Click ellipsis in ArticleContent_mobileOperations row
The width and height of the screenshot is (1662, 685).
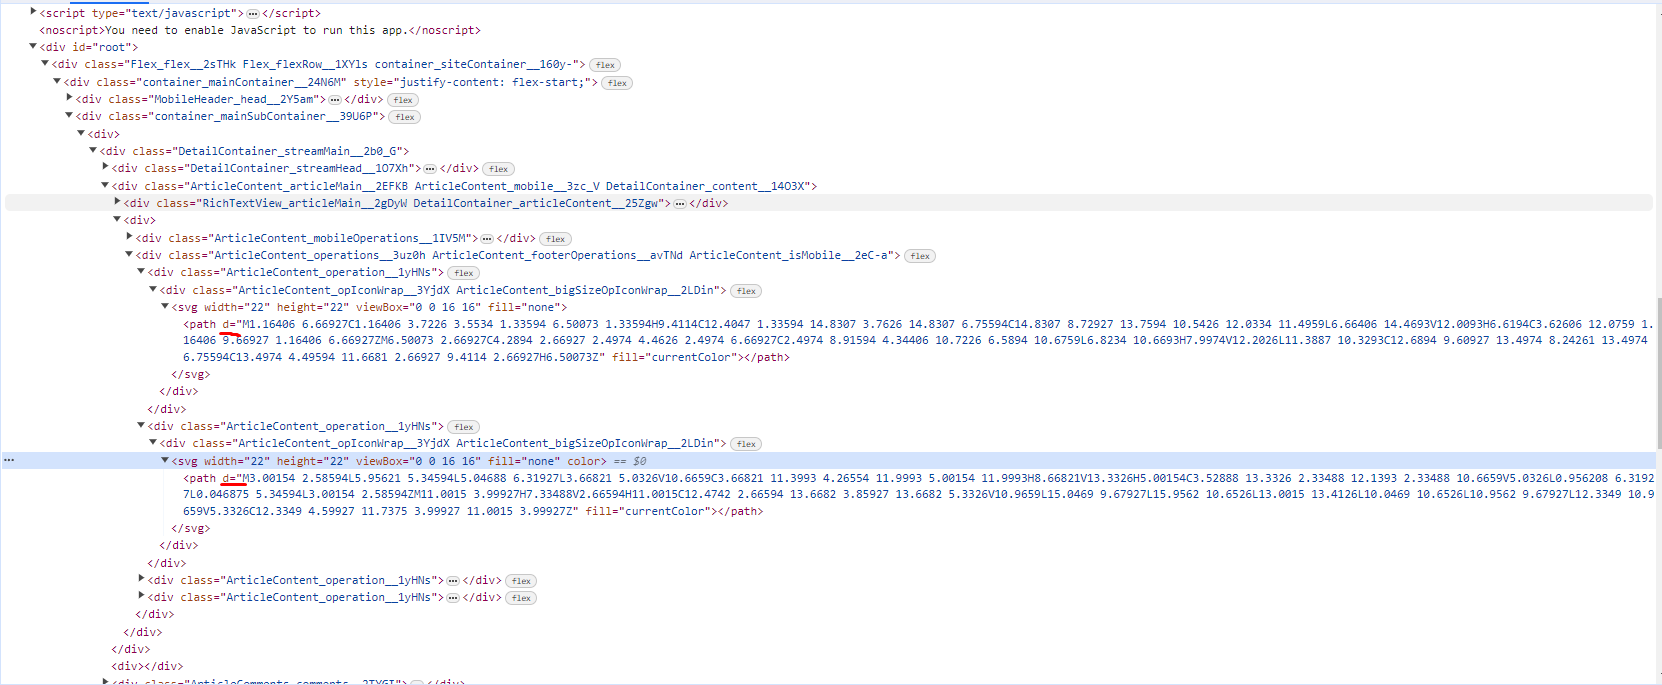point(487,239)
